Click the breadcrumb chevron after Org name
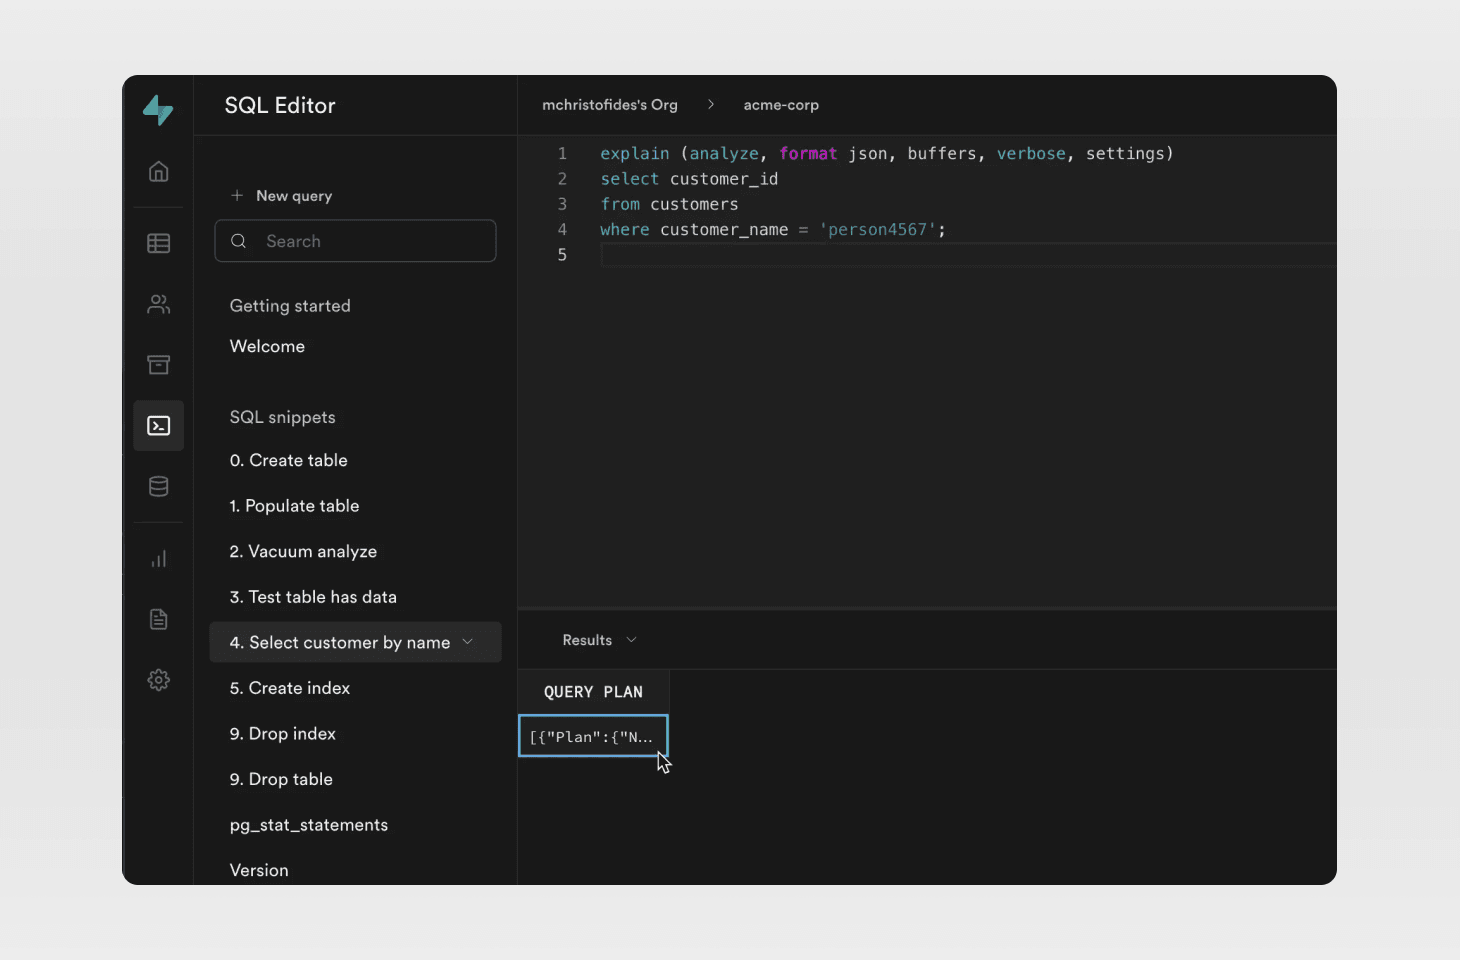The height and width of the screenshot is (960, 1460). point(711,105)
